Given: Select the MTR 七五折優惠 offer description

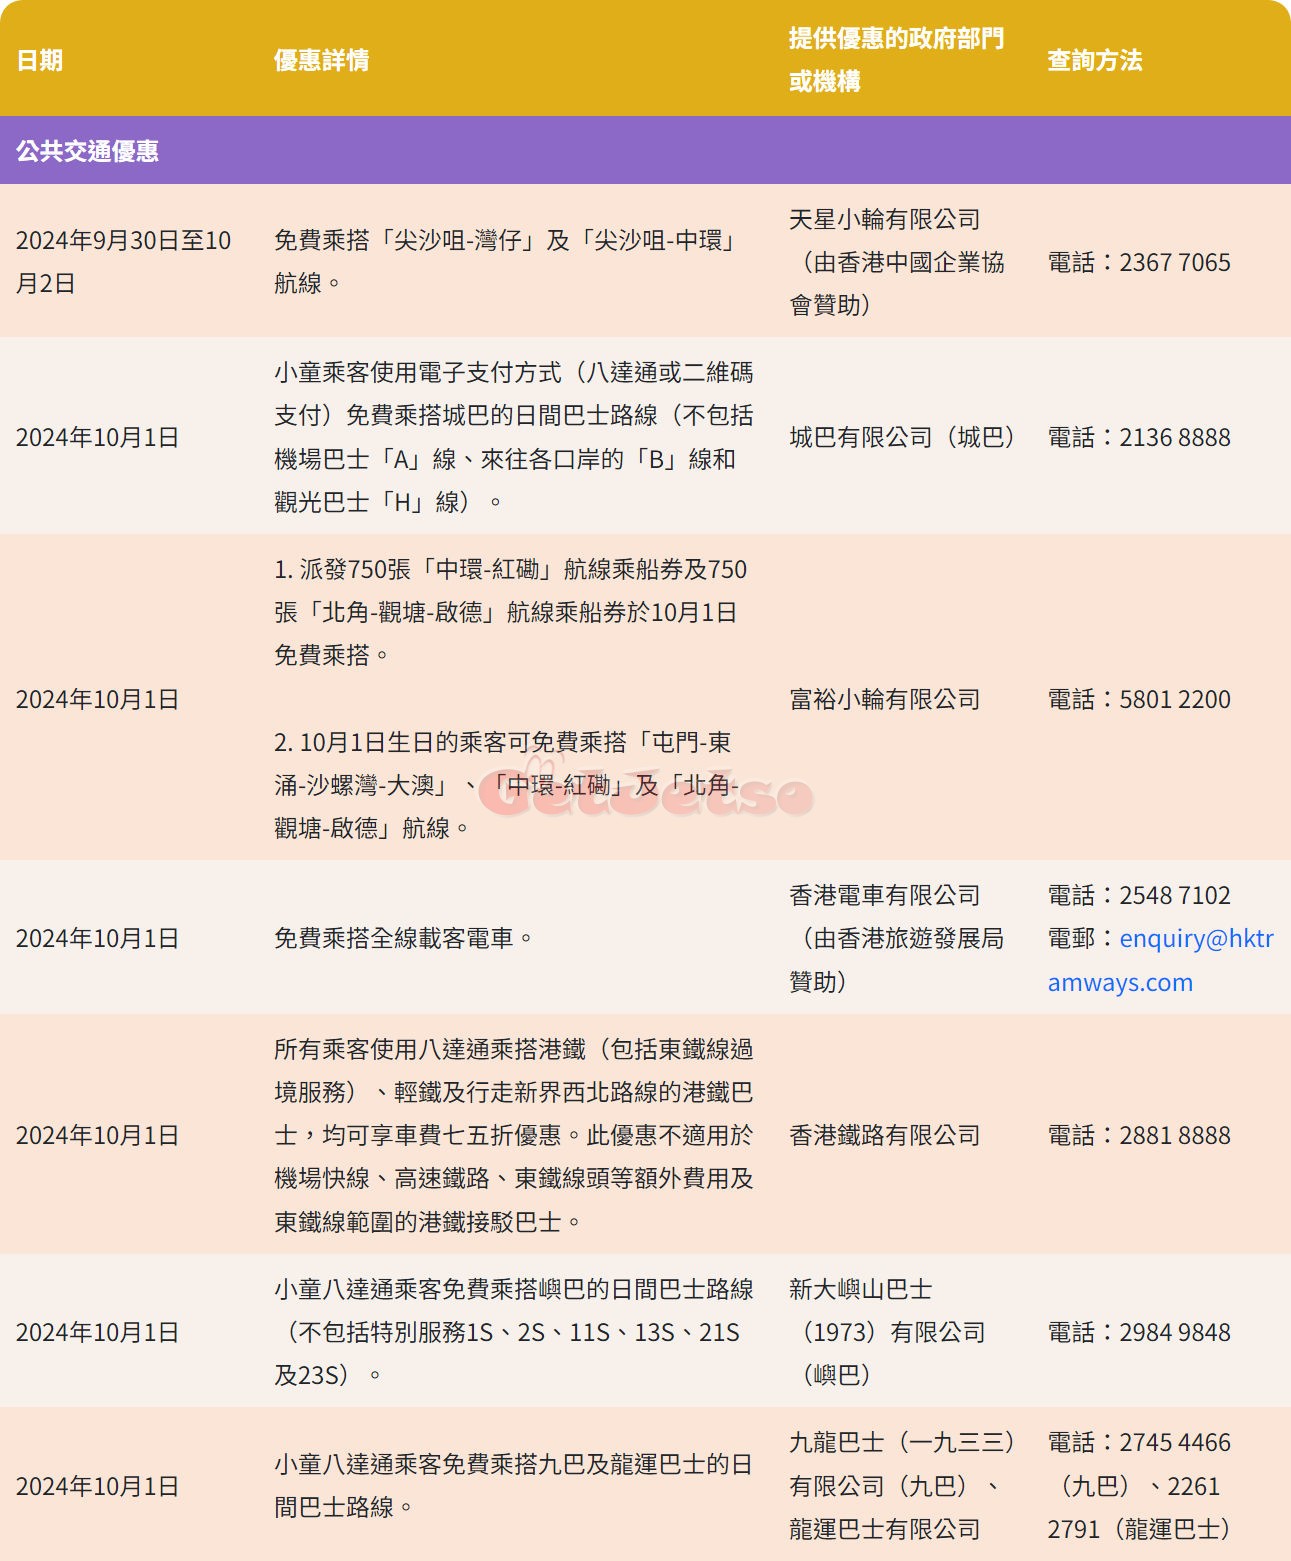Looking at the screenshot, I should [x=514, y=1135].
